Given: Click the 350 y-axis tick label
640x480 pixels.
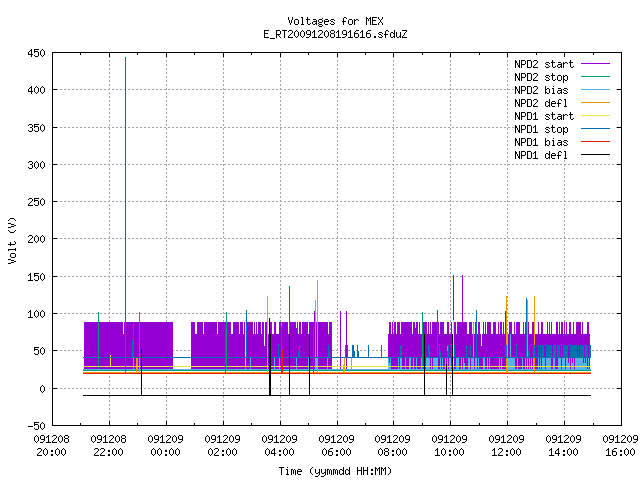Looking at the screenshot, I should pos(36,128).
